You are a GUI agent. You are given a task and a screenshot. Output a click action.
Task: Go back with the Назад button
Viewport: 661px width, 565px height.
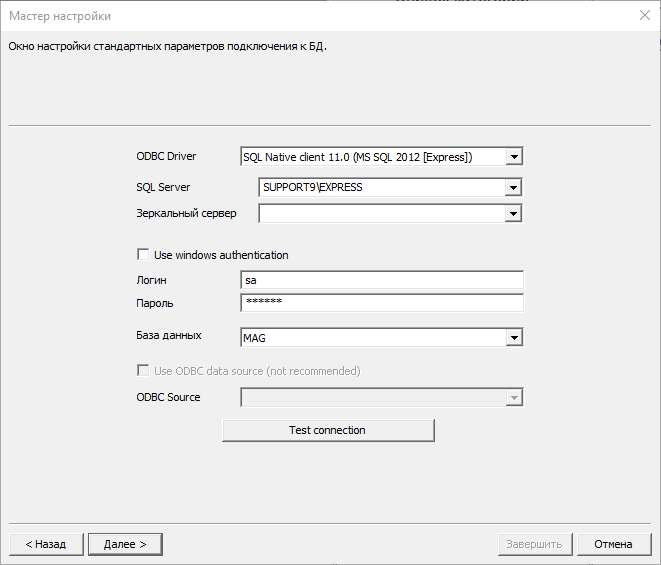(x=46, y=544)
